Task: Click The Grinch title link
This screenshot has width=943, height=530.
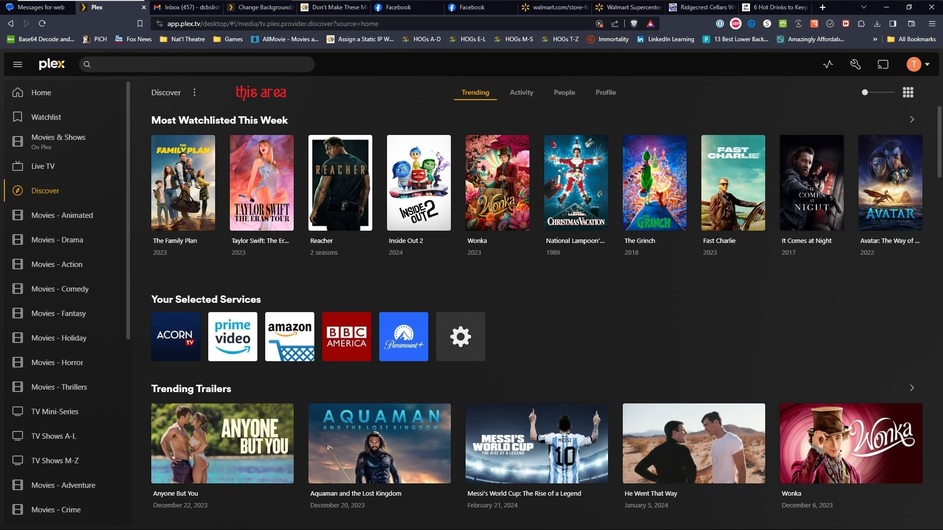Action: [639, 241]
